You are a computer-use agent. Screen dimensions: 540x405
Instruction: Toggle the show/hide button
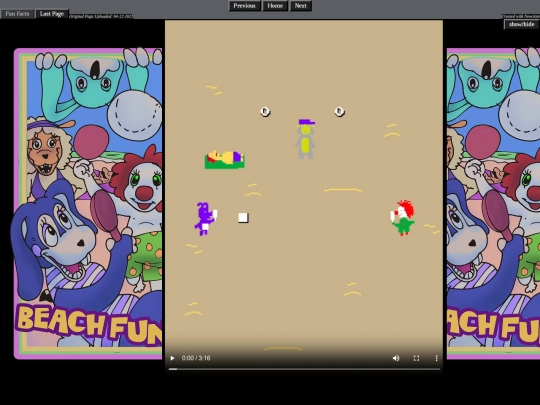coord(522,24)
